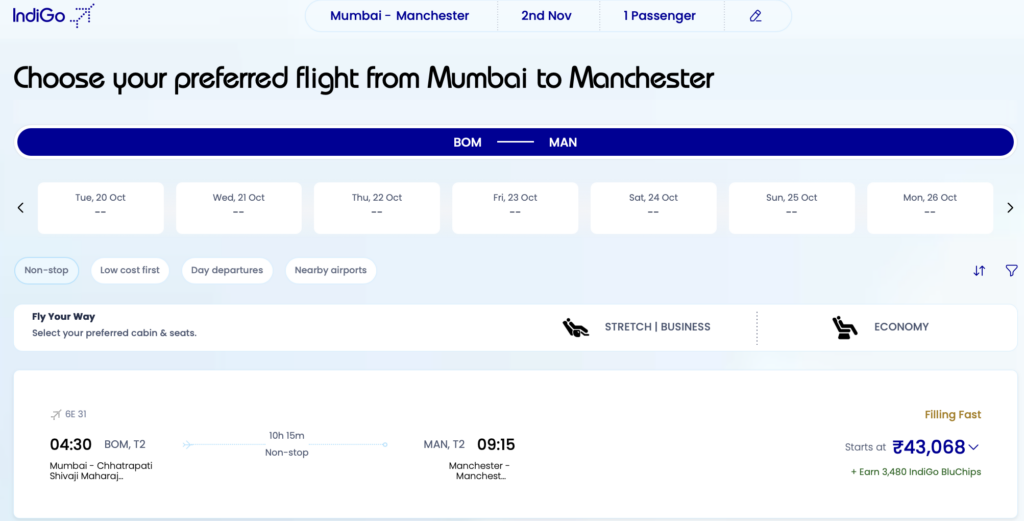Click the Stretch Business seat icon
This screenshot has width=1024, height=521.
coord(576,327)
